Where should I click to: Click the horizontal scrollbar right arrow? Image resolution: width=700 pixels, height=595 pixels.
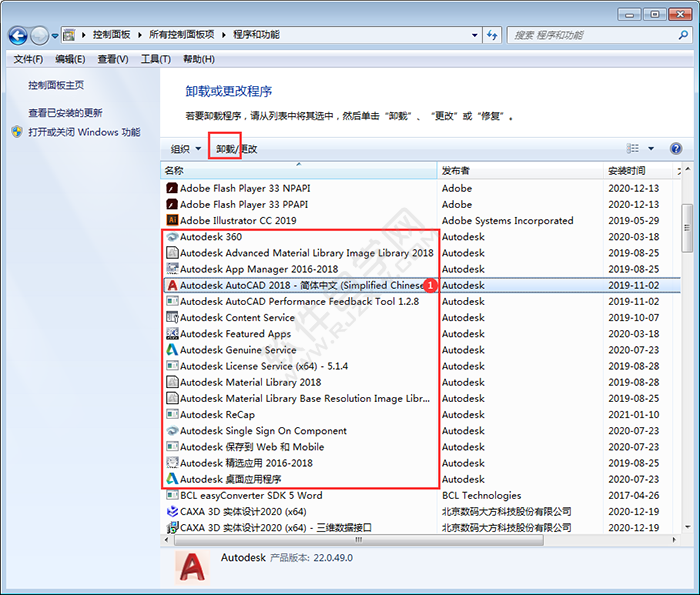674,540
